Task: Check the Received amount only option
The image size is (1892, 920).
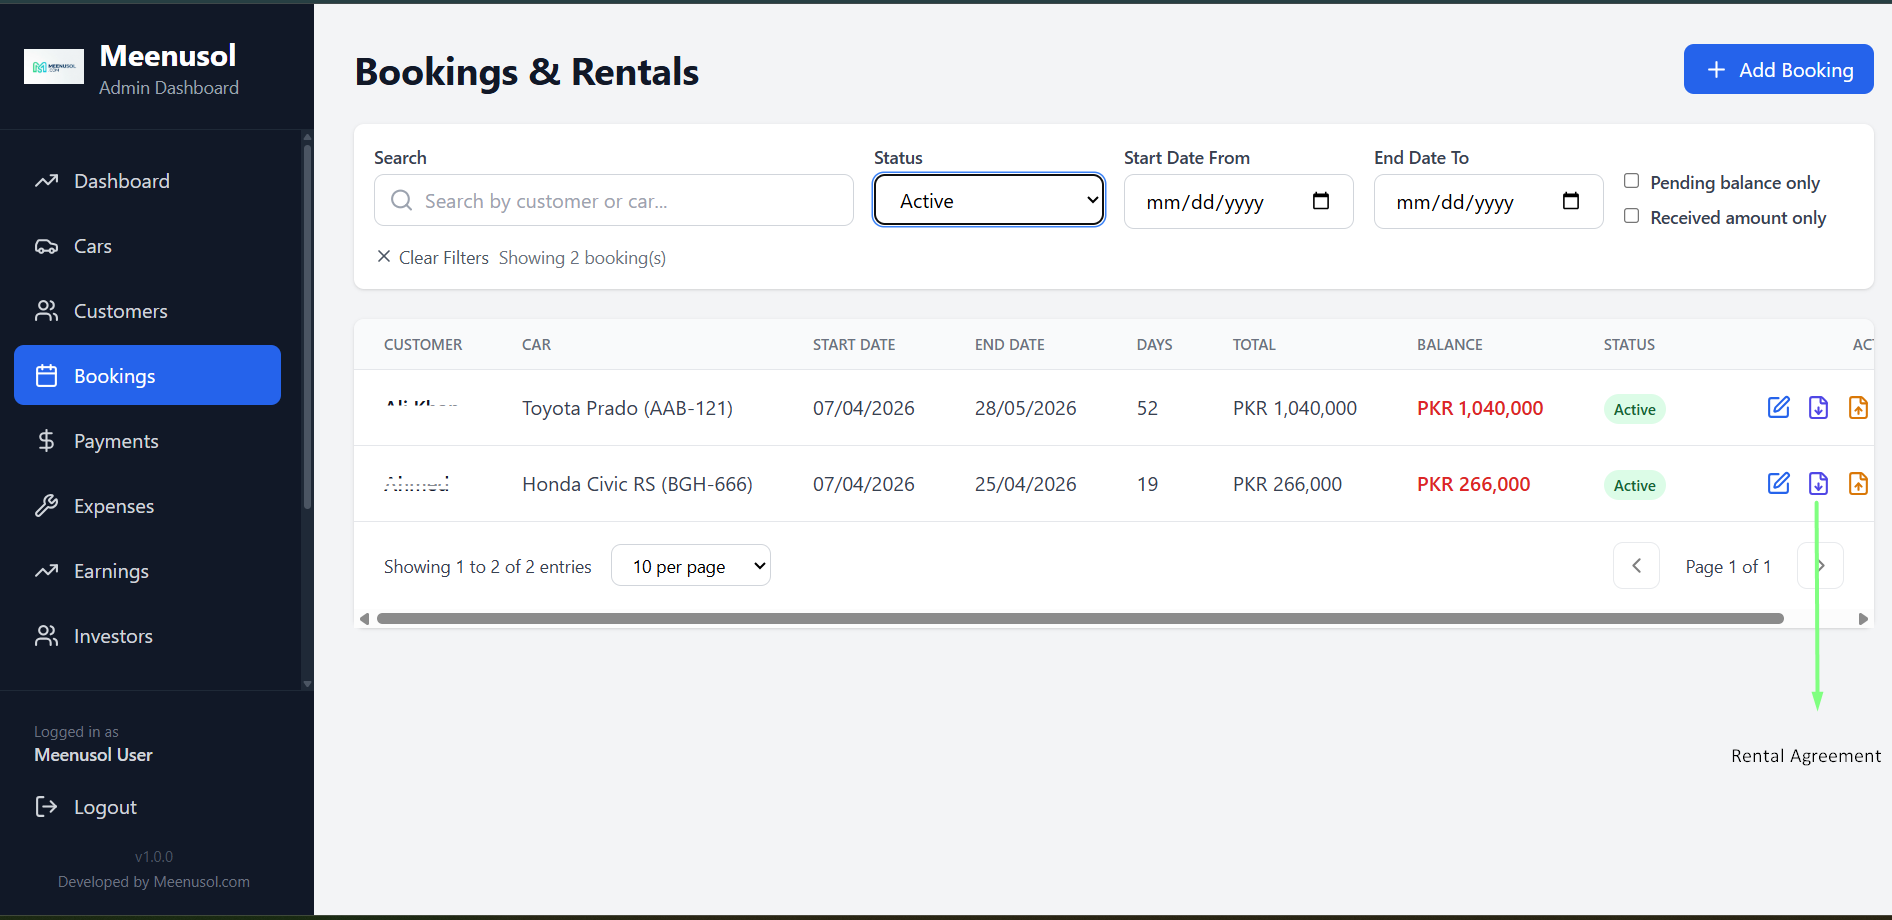Action: click(1631, 215)
